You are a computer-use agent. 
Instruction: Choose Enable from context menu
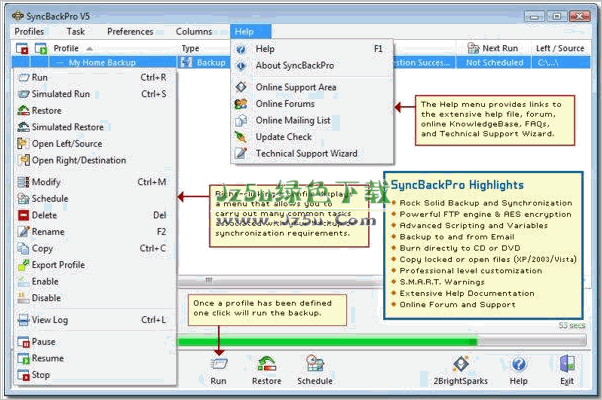[94, 281]
